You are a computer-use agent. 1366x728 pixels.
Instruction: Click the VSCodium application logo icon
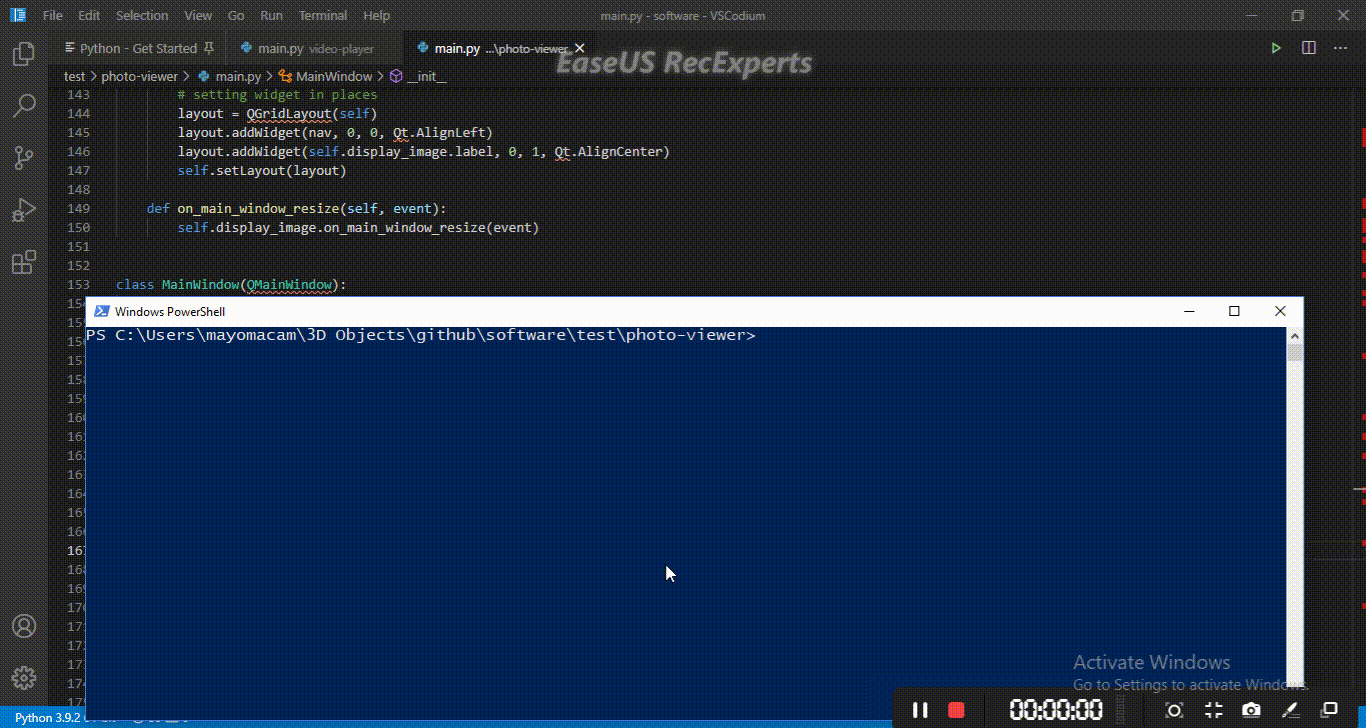[x=18, y=16]
